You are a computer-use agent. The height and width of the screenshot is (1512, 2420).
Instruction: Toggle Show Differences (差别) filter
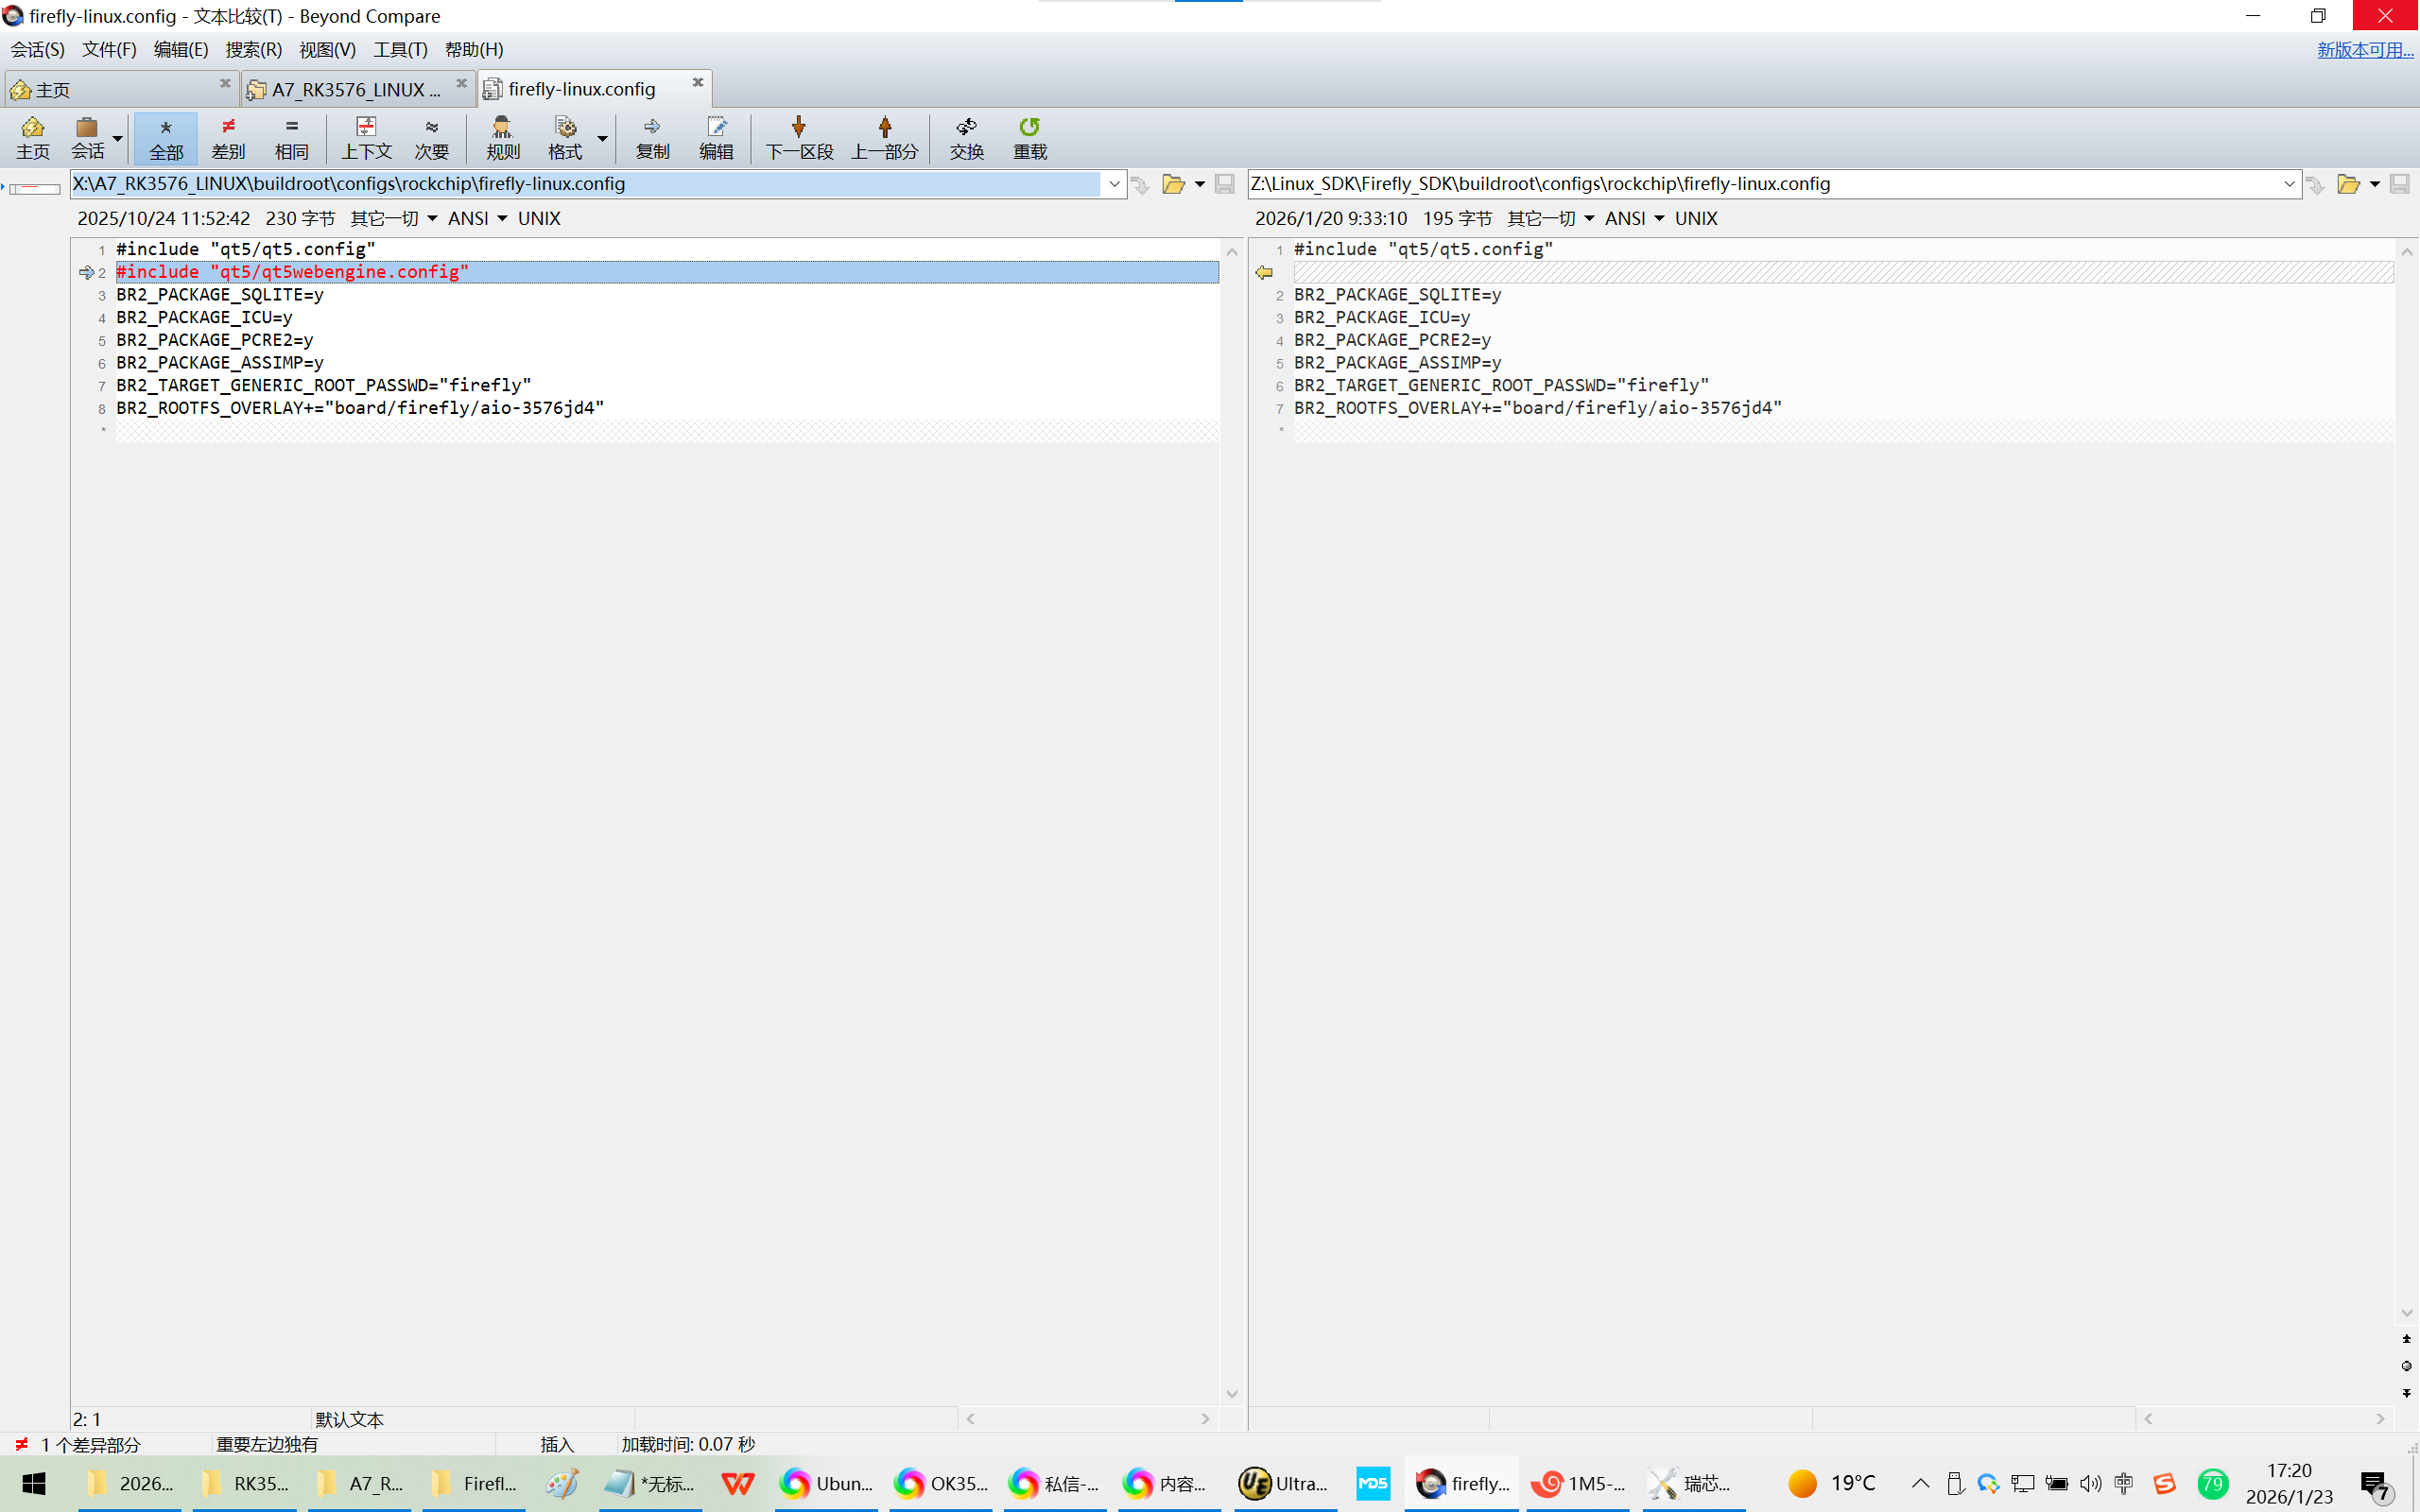click(228, 137)
